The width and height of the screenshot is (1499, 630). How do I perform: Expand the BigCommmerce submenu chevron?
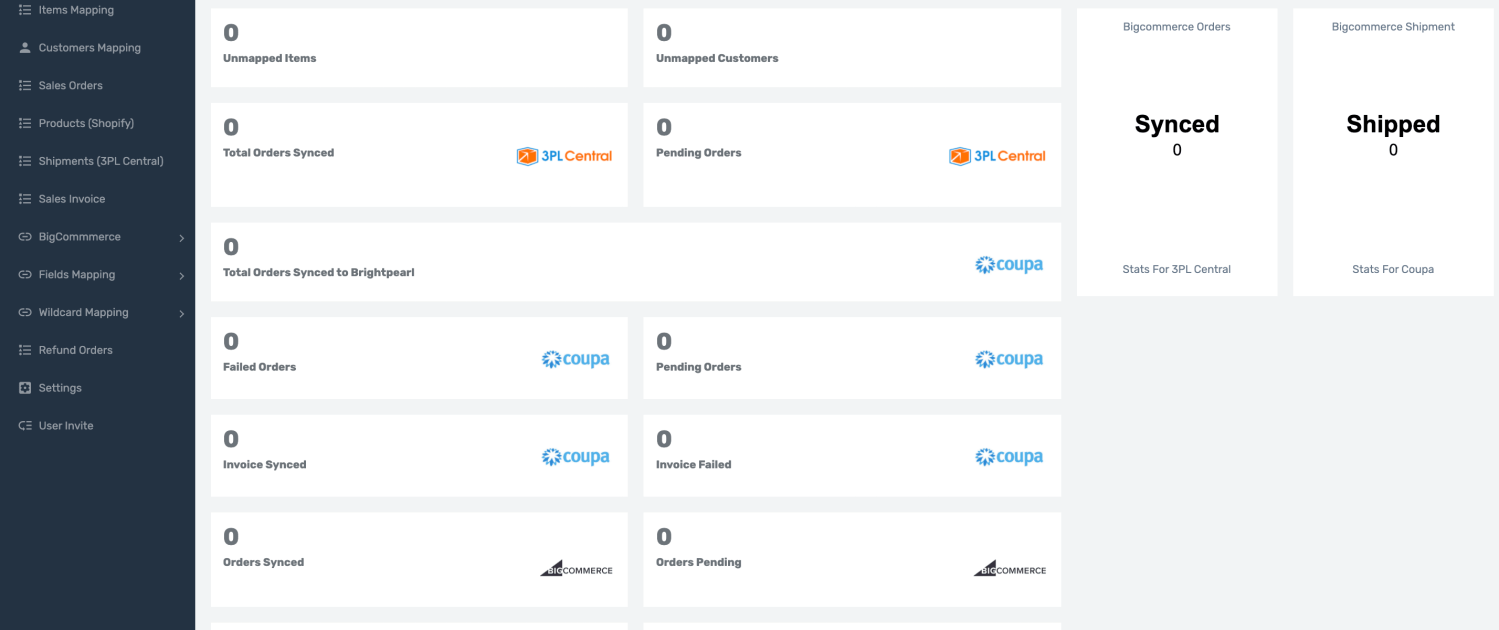click(x=181, y=238)
